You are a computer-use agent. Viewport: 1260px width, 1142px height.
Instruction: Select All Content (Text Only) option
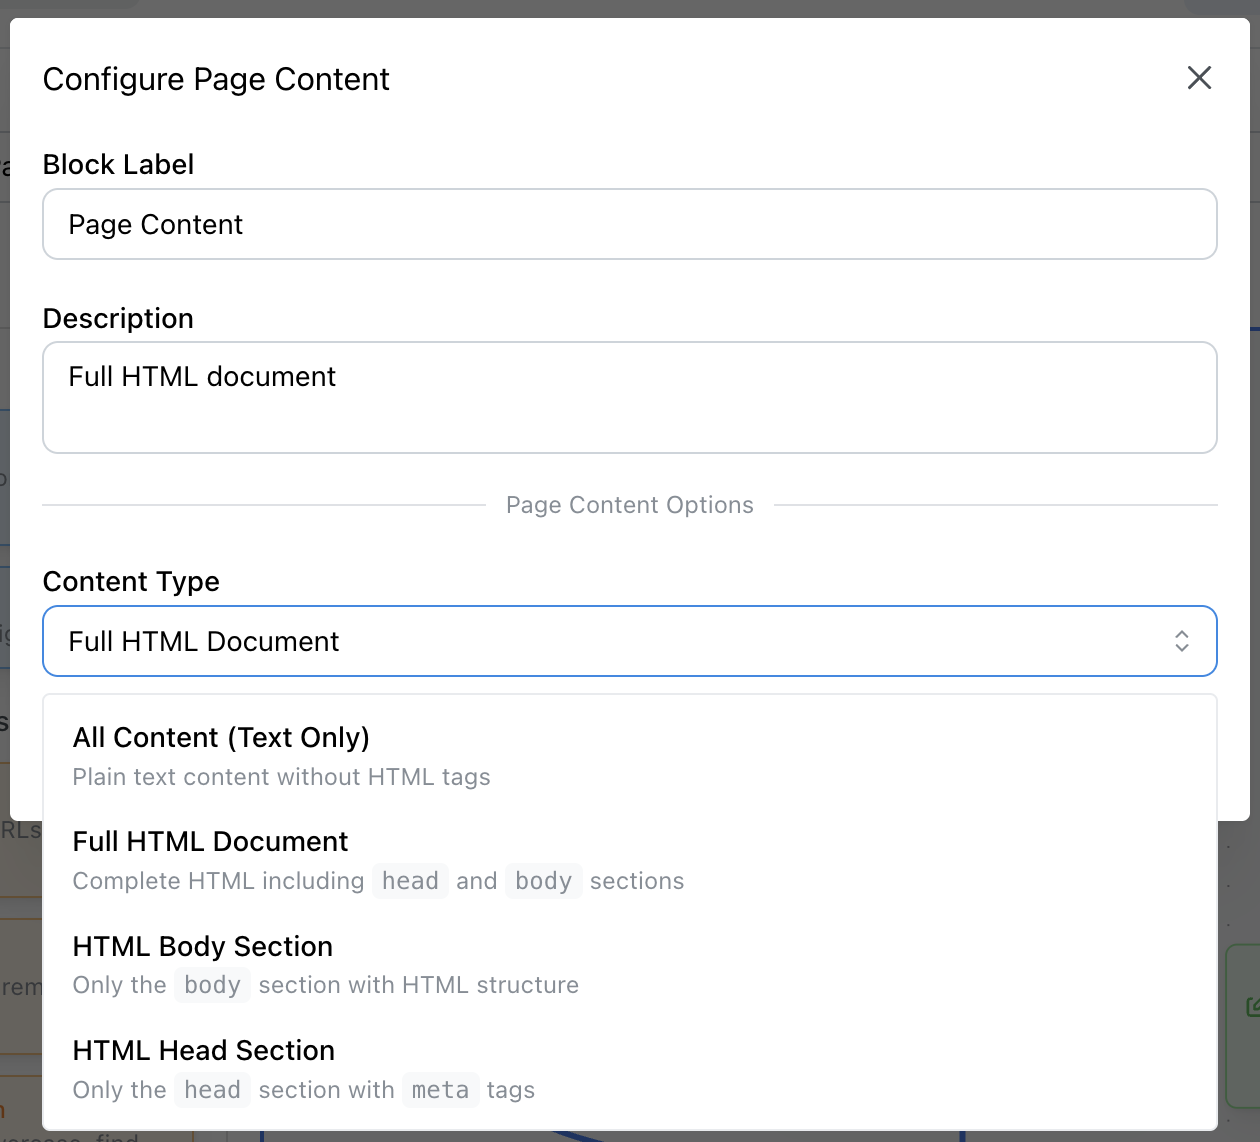221,738
